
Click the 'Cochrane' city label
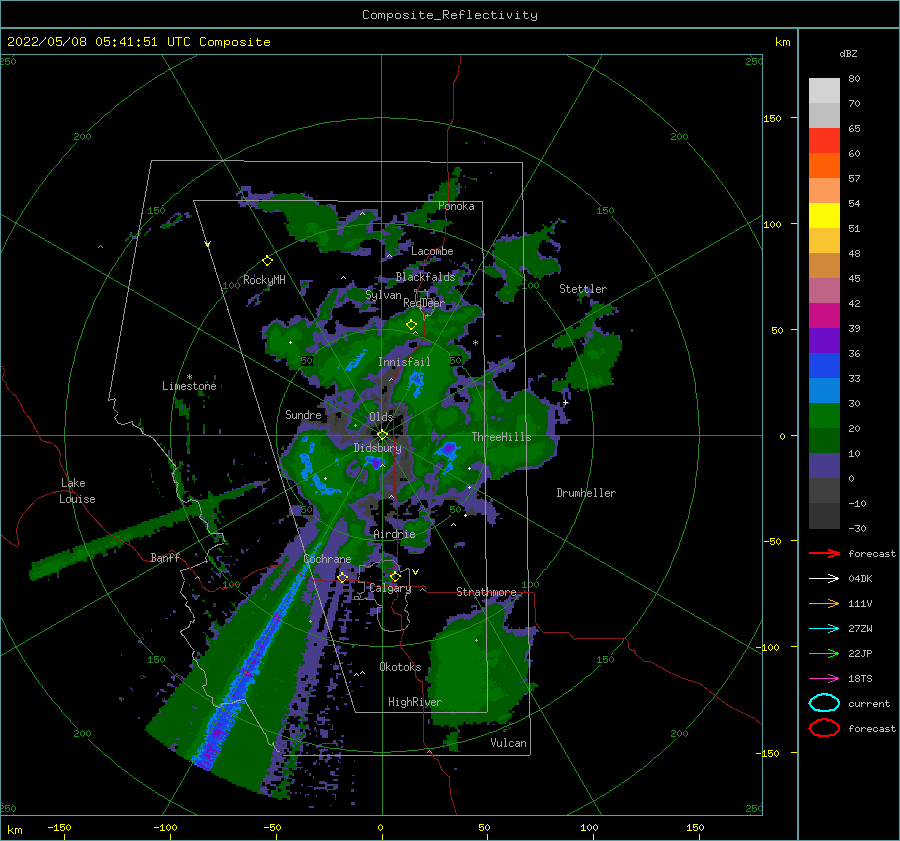click(x=327, y=559)
